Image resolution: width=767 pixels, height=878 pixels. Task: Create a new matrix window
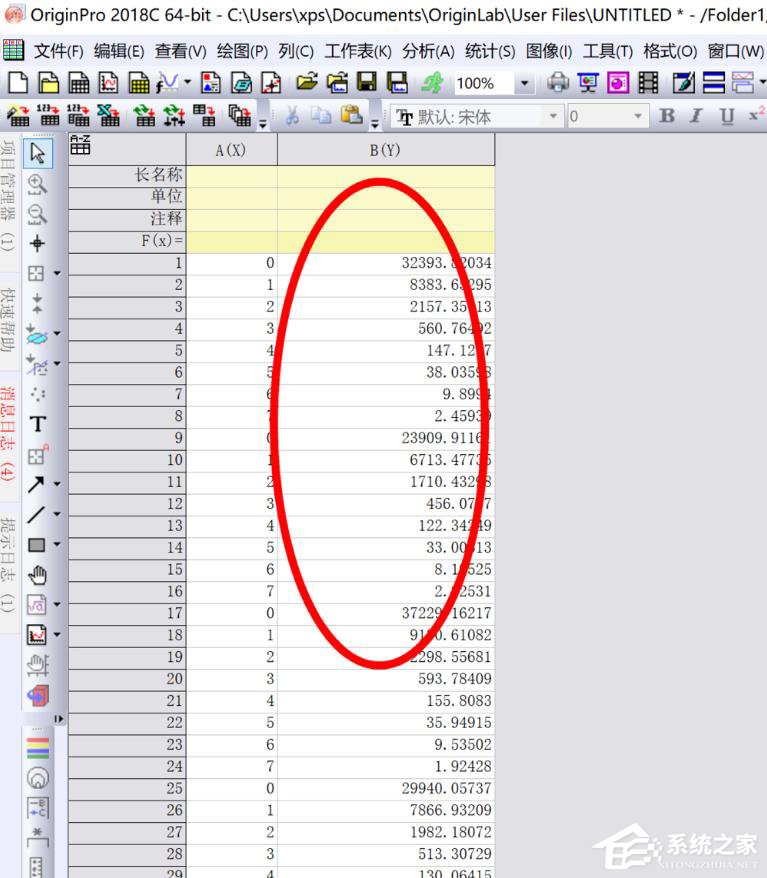[x=139, y=83]
